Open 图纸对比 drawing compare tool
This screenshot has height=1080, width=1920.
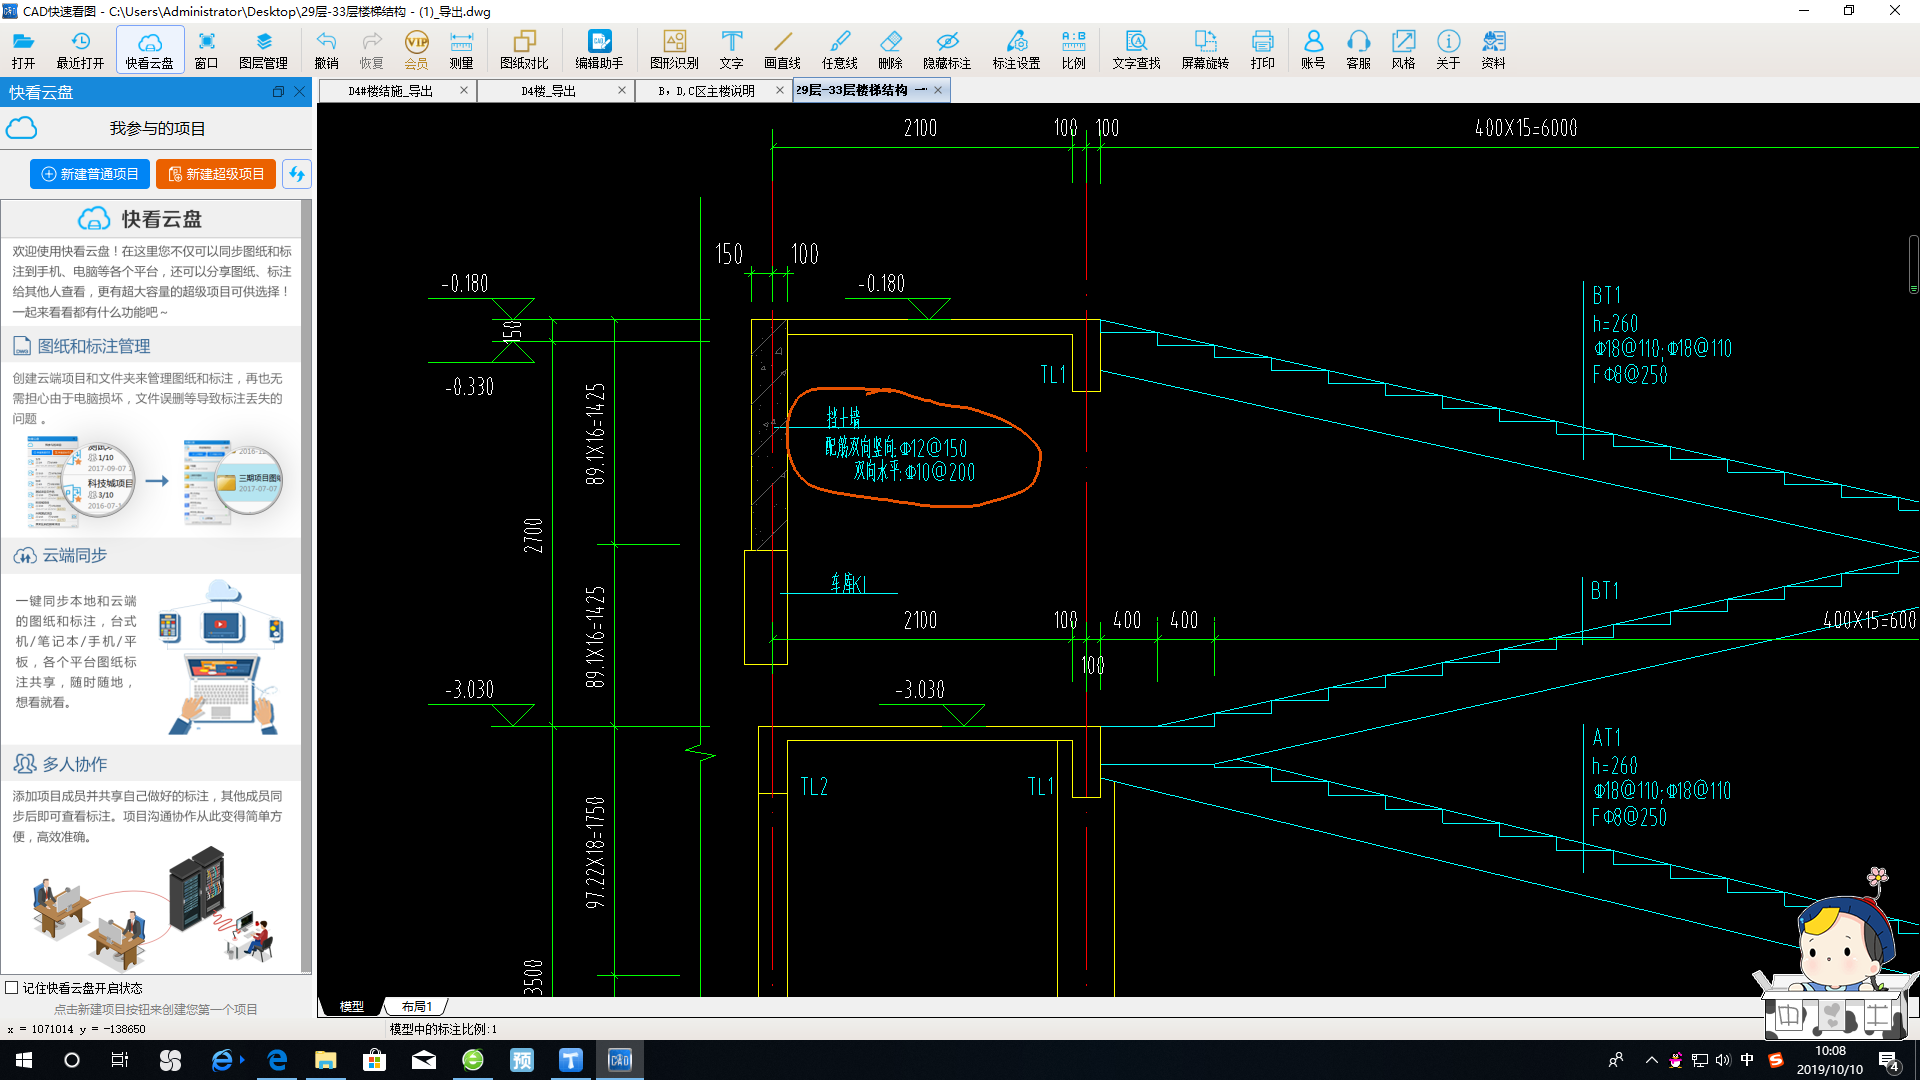pos(524,49)
